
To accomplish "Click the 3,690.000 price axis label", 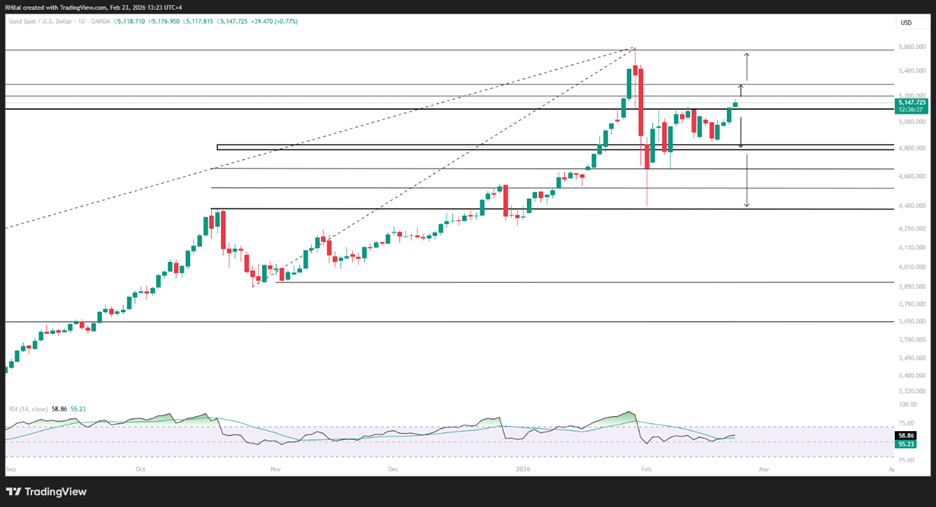I will [912, 322].
